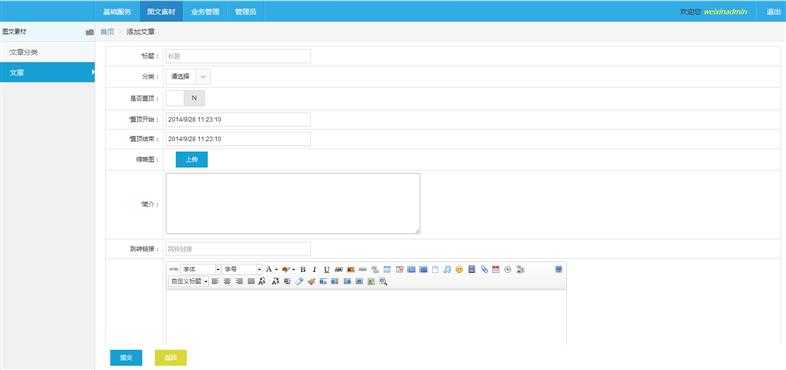The height and width of the screenshot is (370, 786).
Task: Open 文章分类 in the left sidebar
Action: (47, 52)
